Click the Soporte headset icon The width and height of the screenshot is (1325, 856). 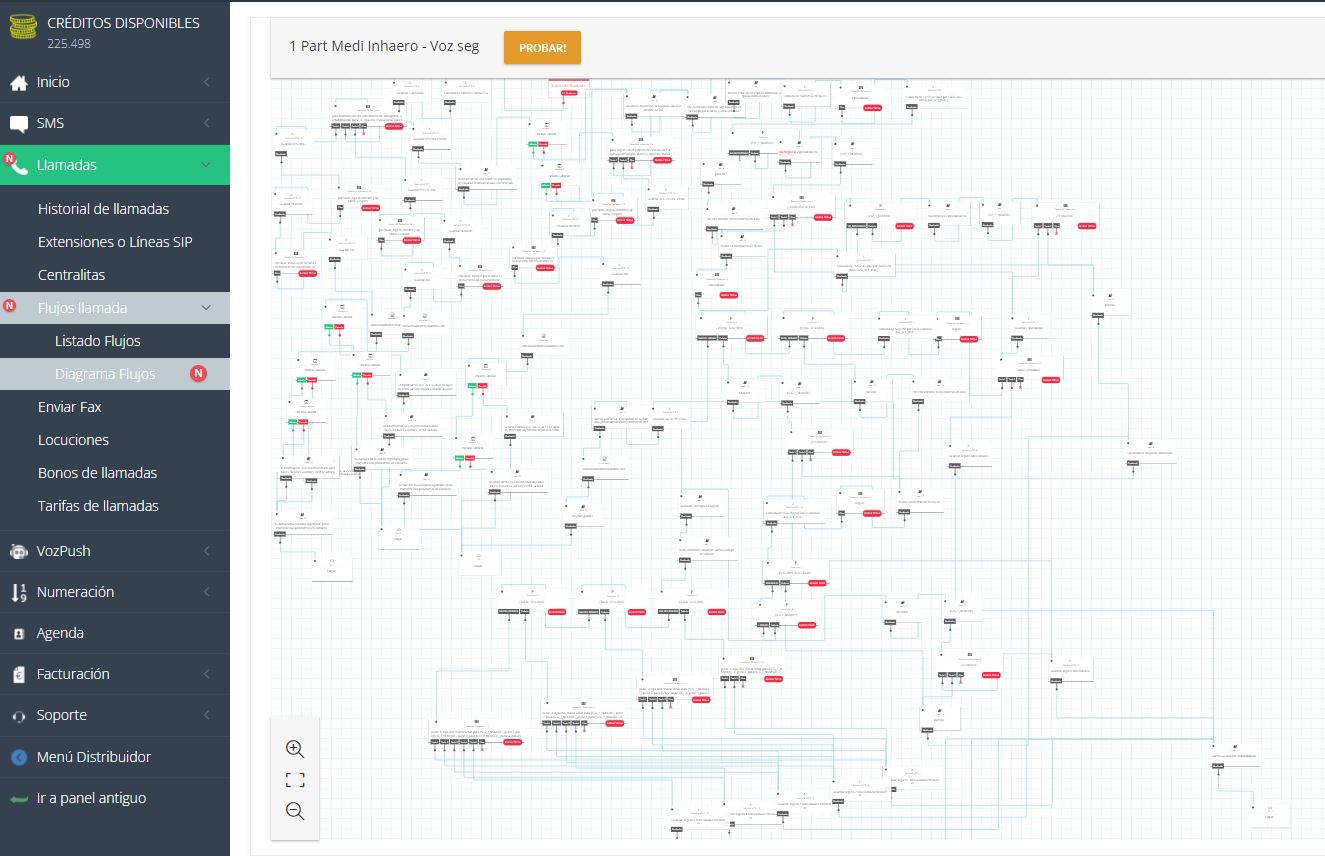[x=18, y=716]
